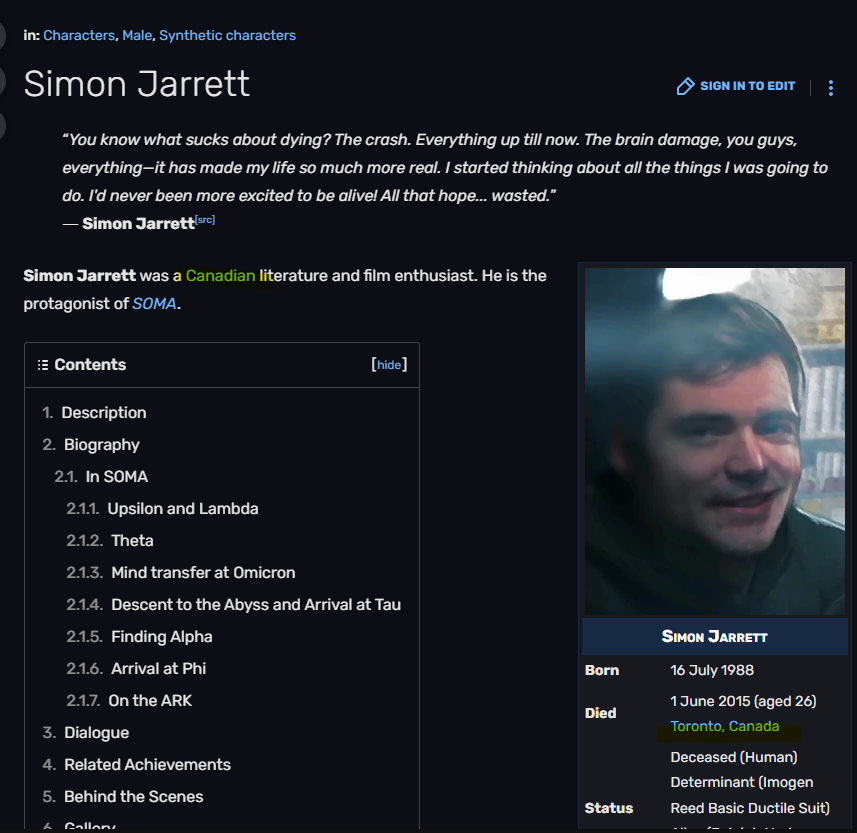
Task: Go to Finding Alpha section
Action: tap(161, 637)
